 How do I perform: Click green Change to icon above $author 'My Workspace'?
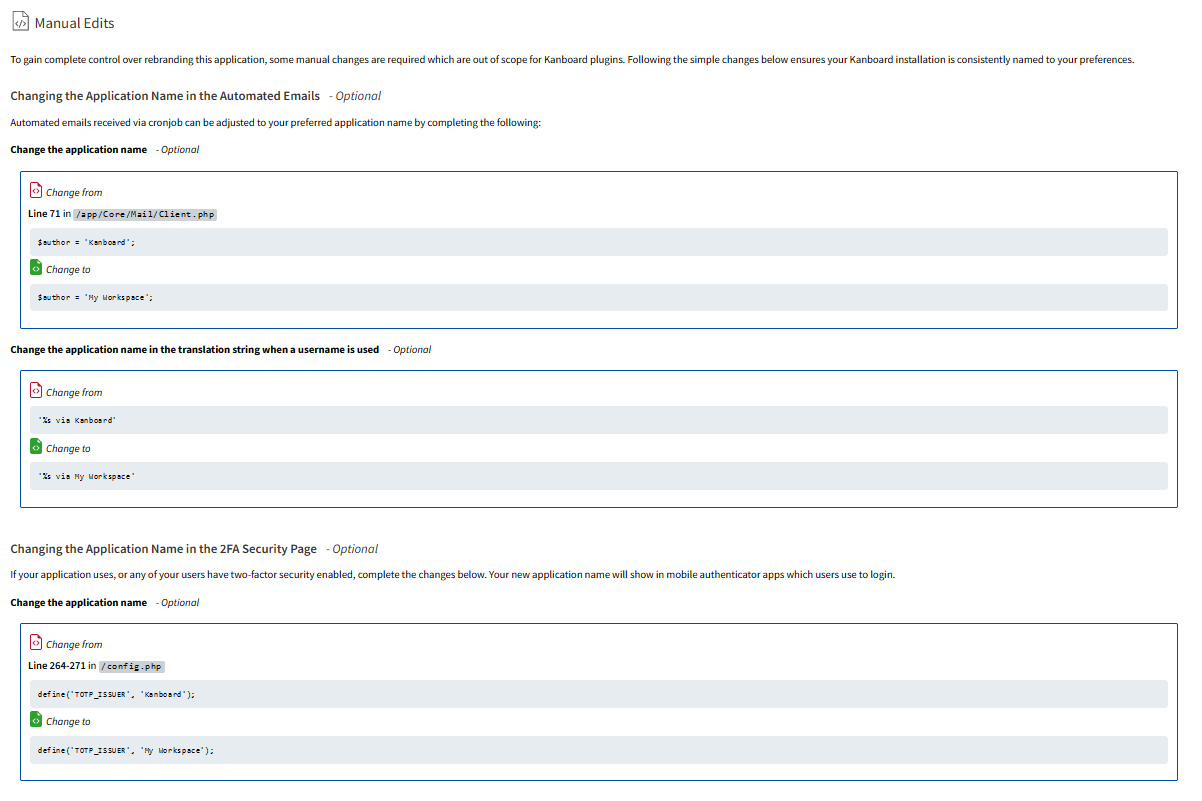point(36,267)
